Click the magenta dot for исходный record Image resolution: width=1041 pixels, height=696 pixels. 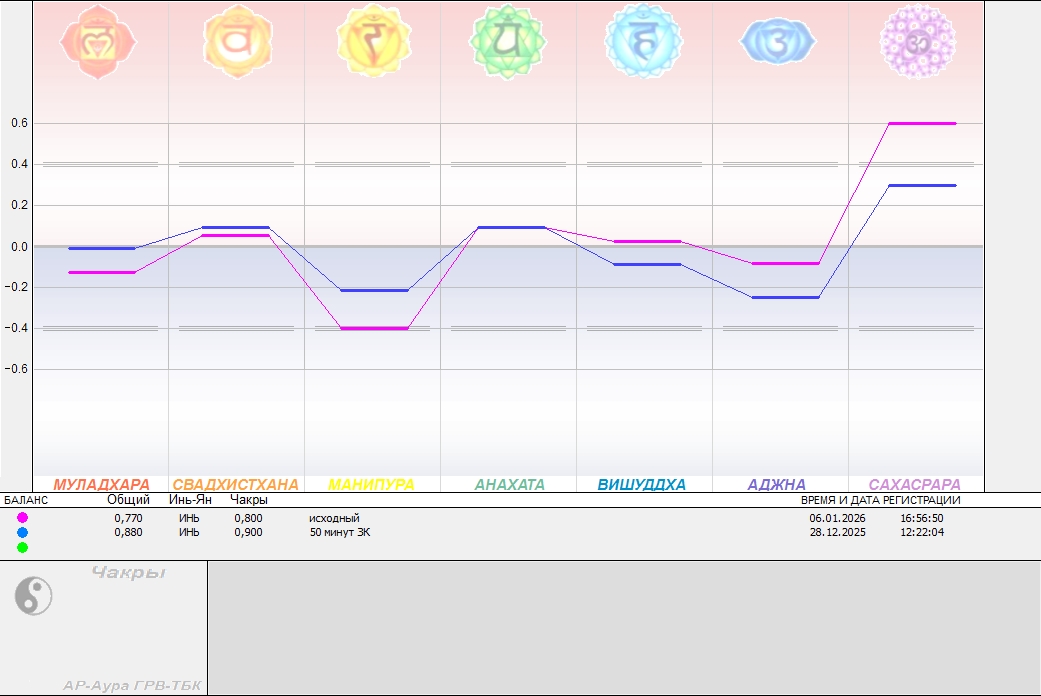coord(23,518)
